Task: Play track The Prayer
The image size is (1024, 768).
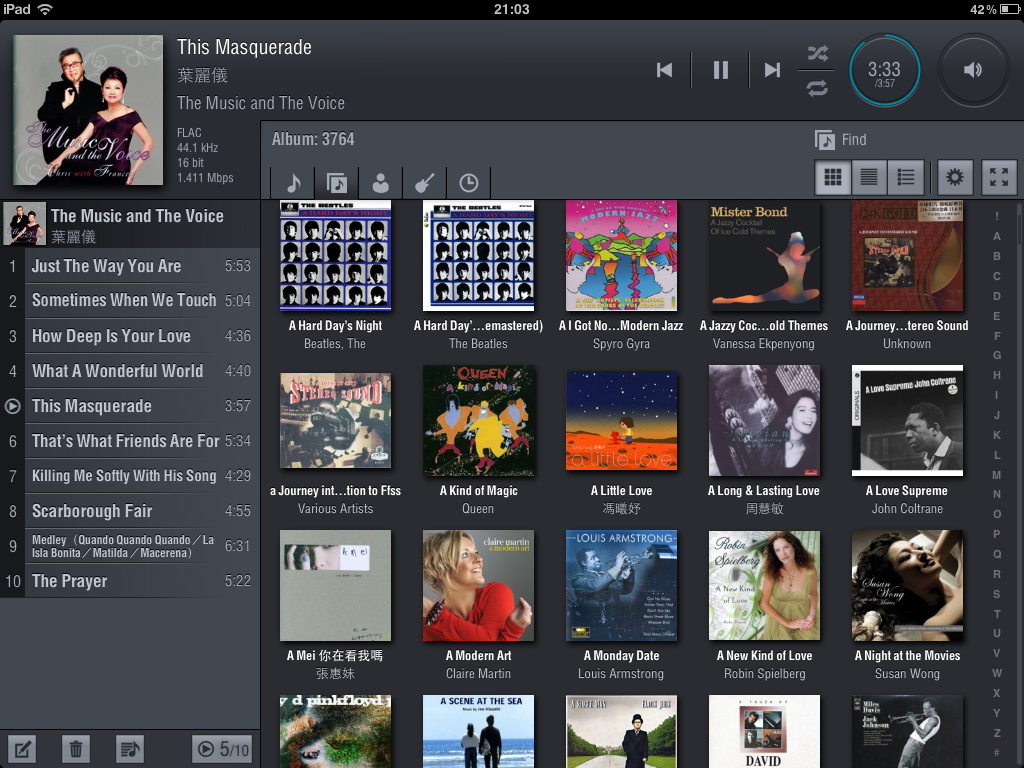Action: [x=130, y=581]
